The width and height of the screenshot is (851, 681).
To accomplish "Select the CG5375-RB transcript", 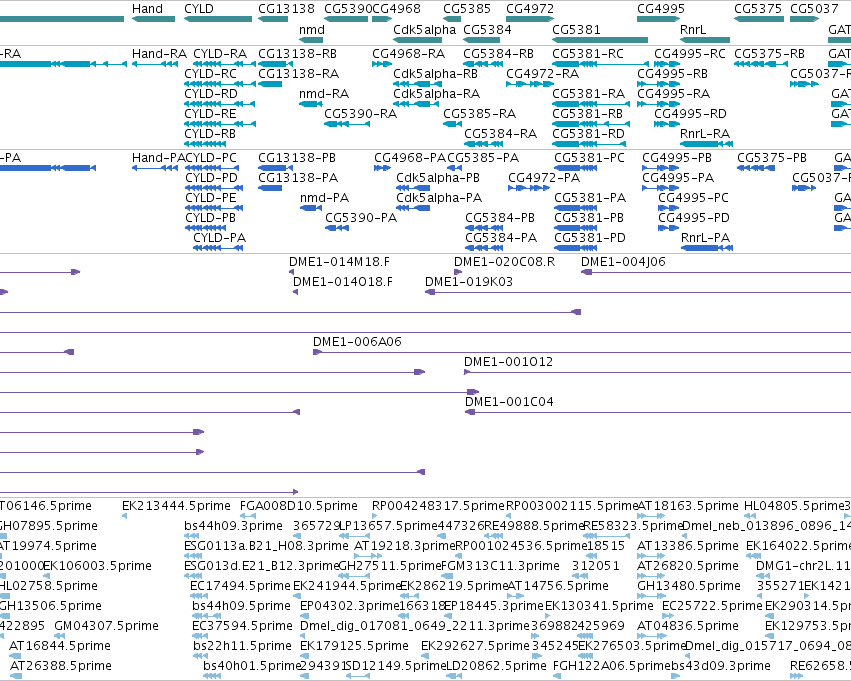I will tap(761, 64).
